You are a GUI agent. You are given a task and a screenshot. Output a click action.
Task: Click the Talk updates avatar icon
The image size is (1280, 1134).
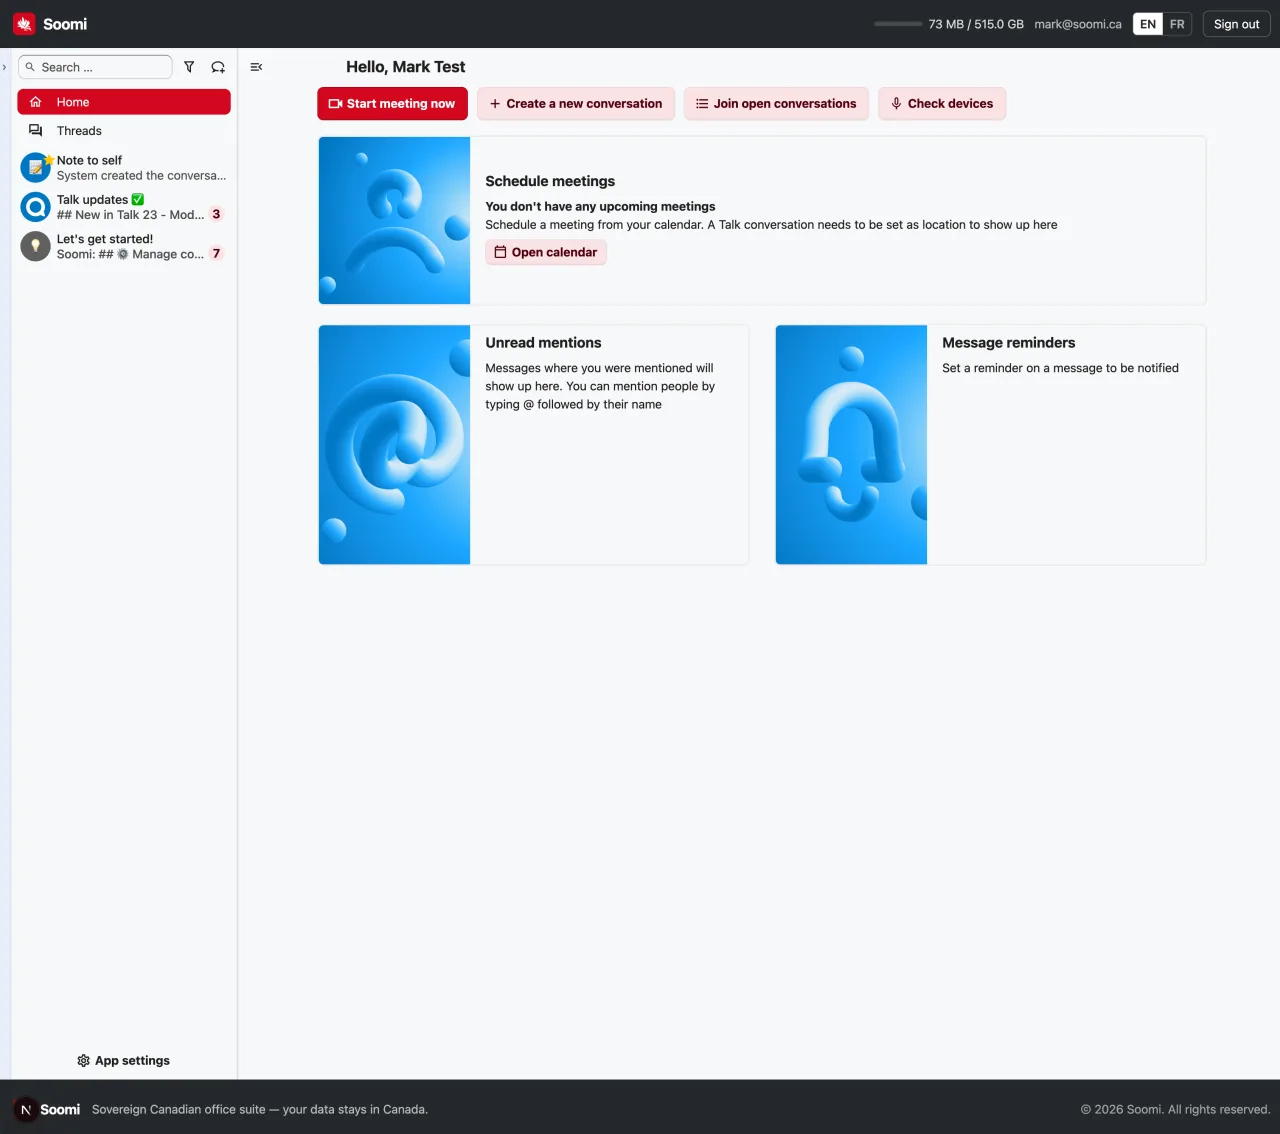pyautogui.click(x=36, y=207)
